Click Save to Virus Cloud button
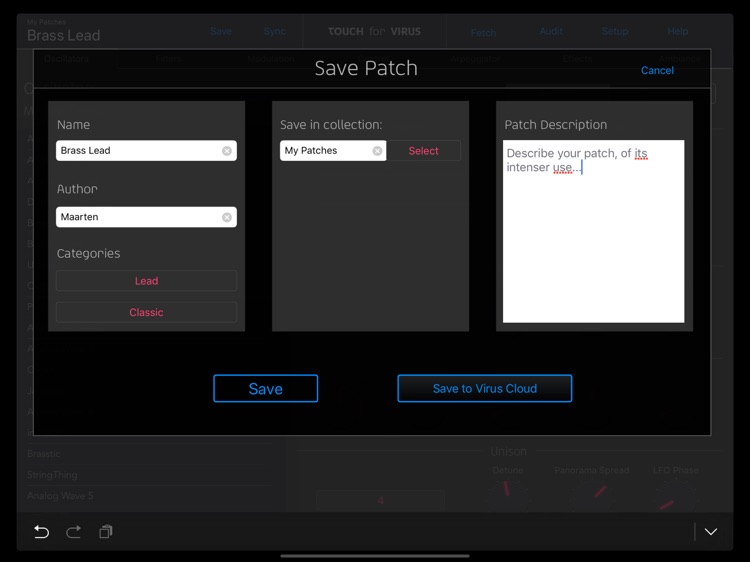Image resolution: width=750 pixels, height=562 pixels. click(485, 388)
